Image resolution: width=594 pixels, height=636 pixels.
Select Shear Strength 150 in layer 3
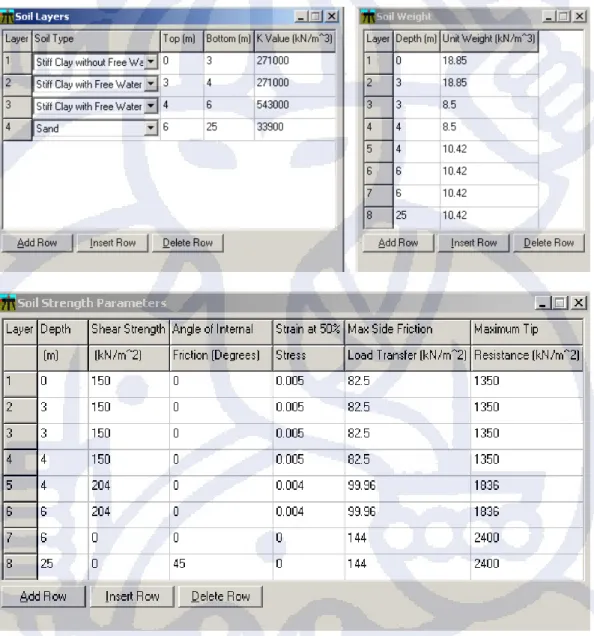point(129,436)
